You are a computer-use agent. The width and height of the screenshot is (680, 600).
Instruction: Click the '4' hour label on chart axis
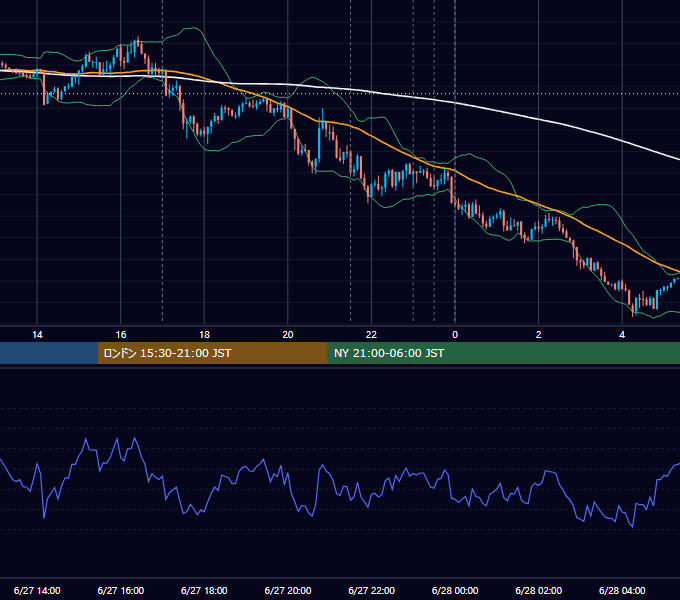[622, 335]
